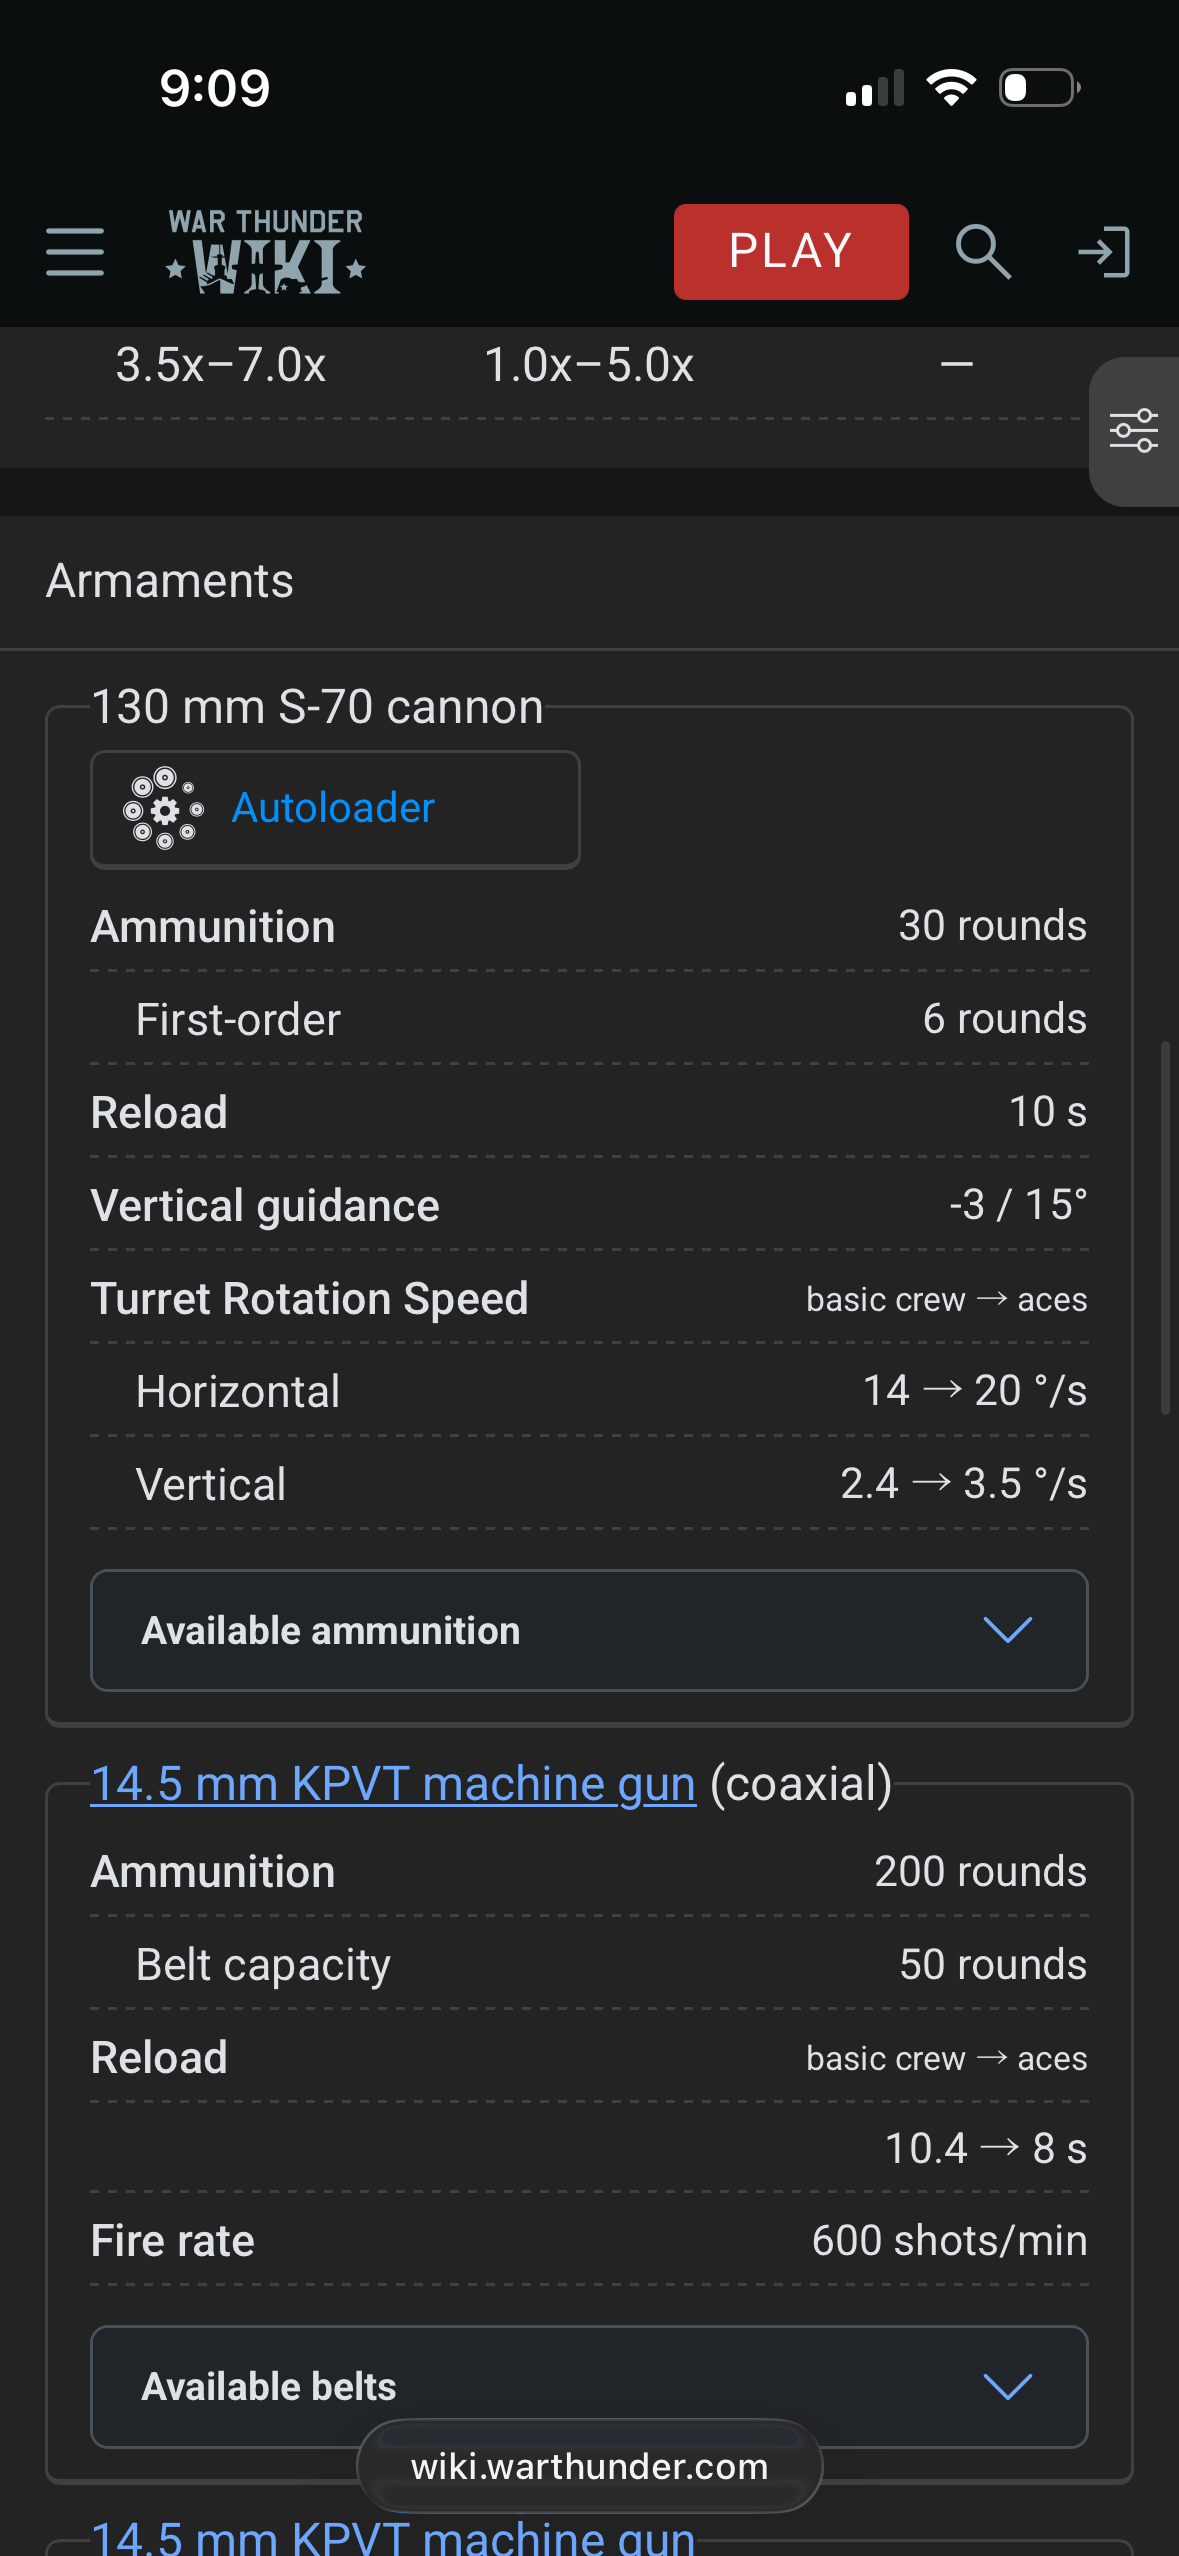Open the hamburger navigation menu

(75, 251)
